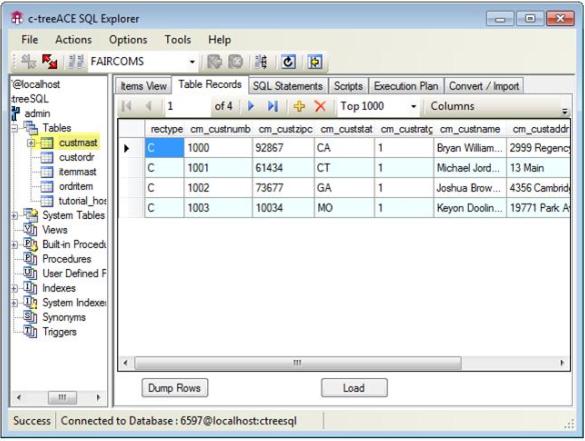585x441 pixels.
Task: Expand the custmast table node
Action: pos(31,143)
